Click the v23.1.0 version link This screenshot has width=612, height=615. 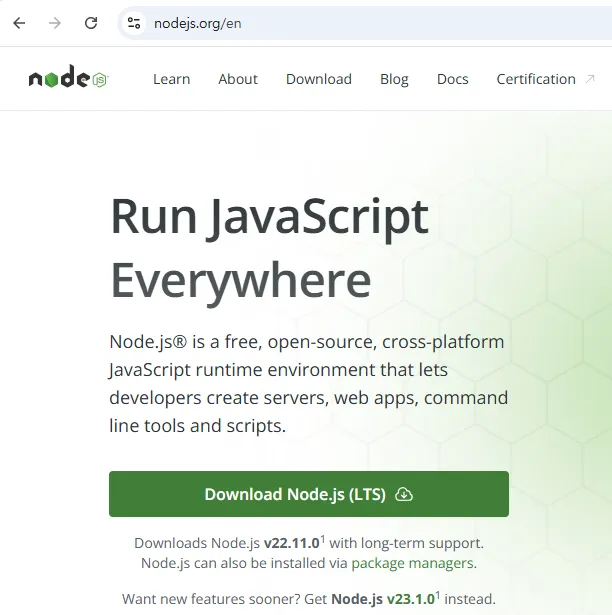pyautogui.click(x=411, y=599)
